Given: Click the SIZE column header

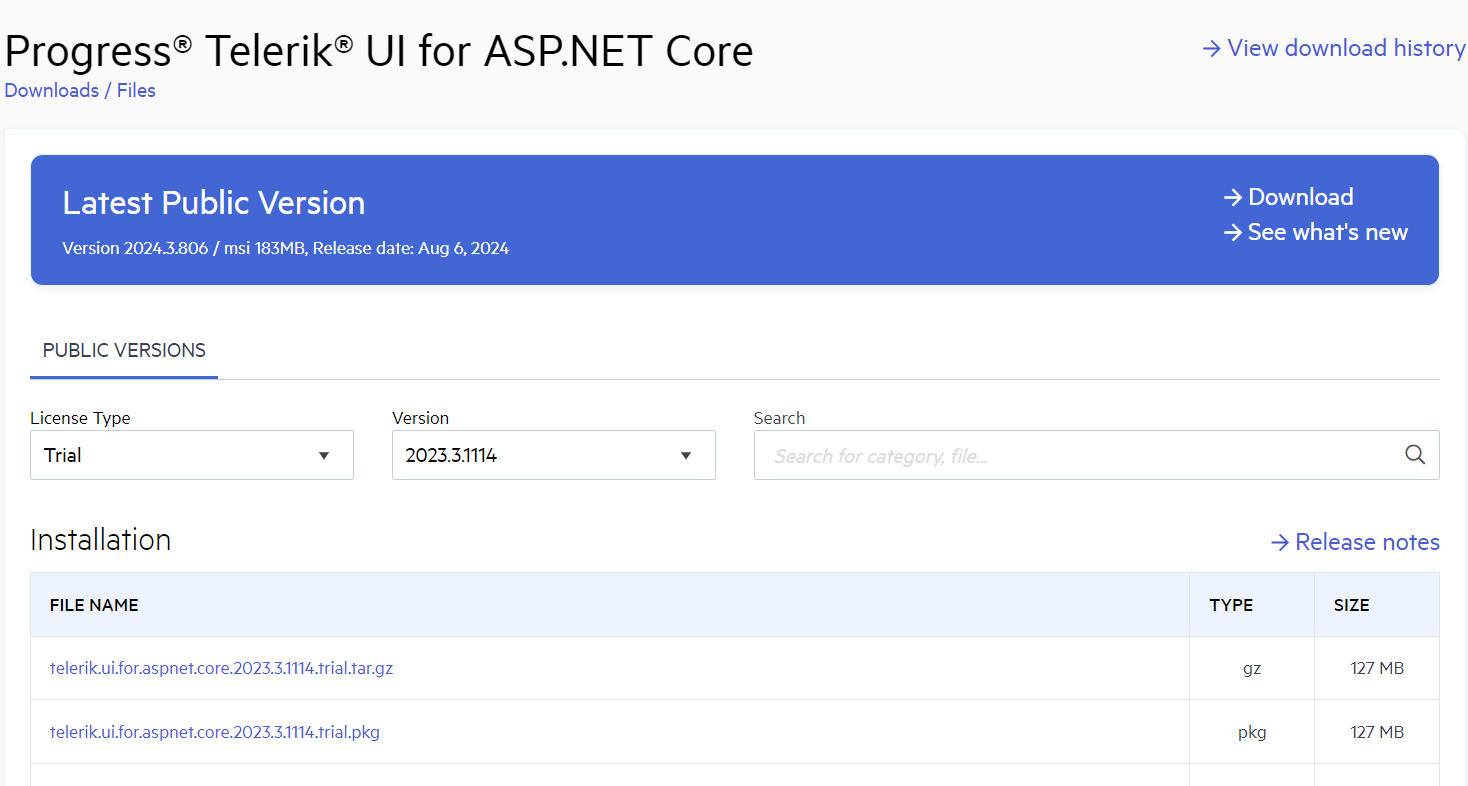Looking at the screenshot, I should coord(1351,605).
